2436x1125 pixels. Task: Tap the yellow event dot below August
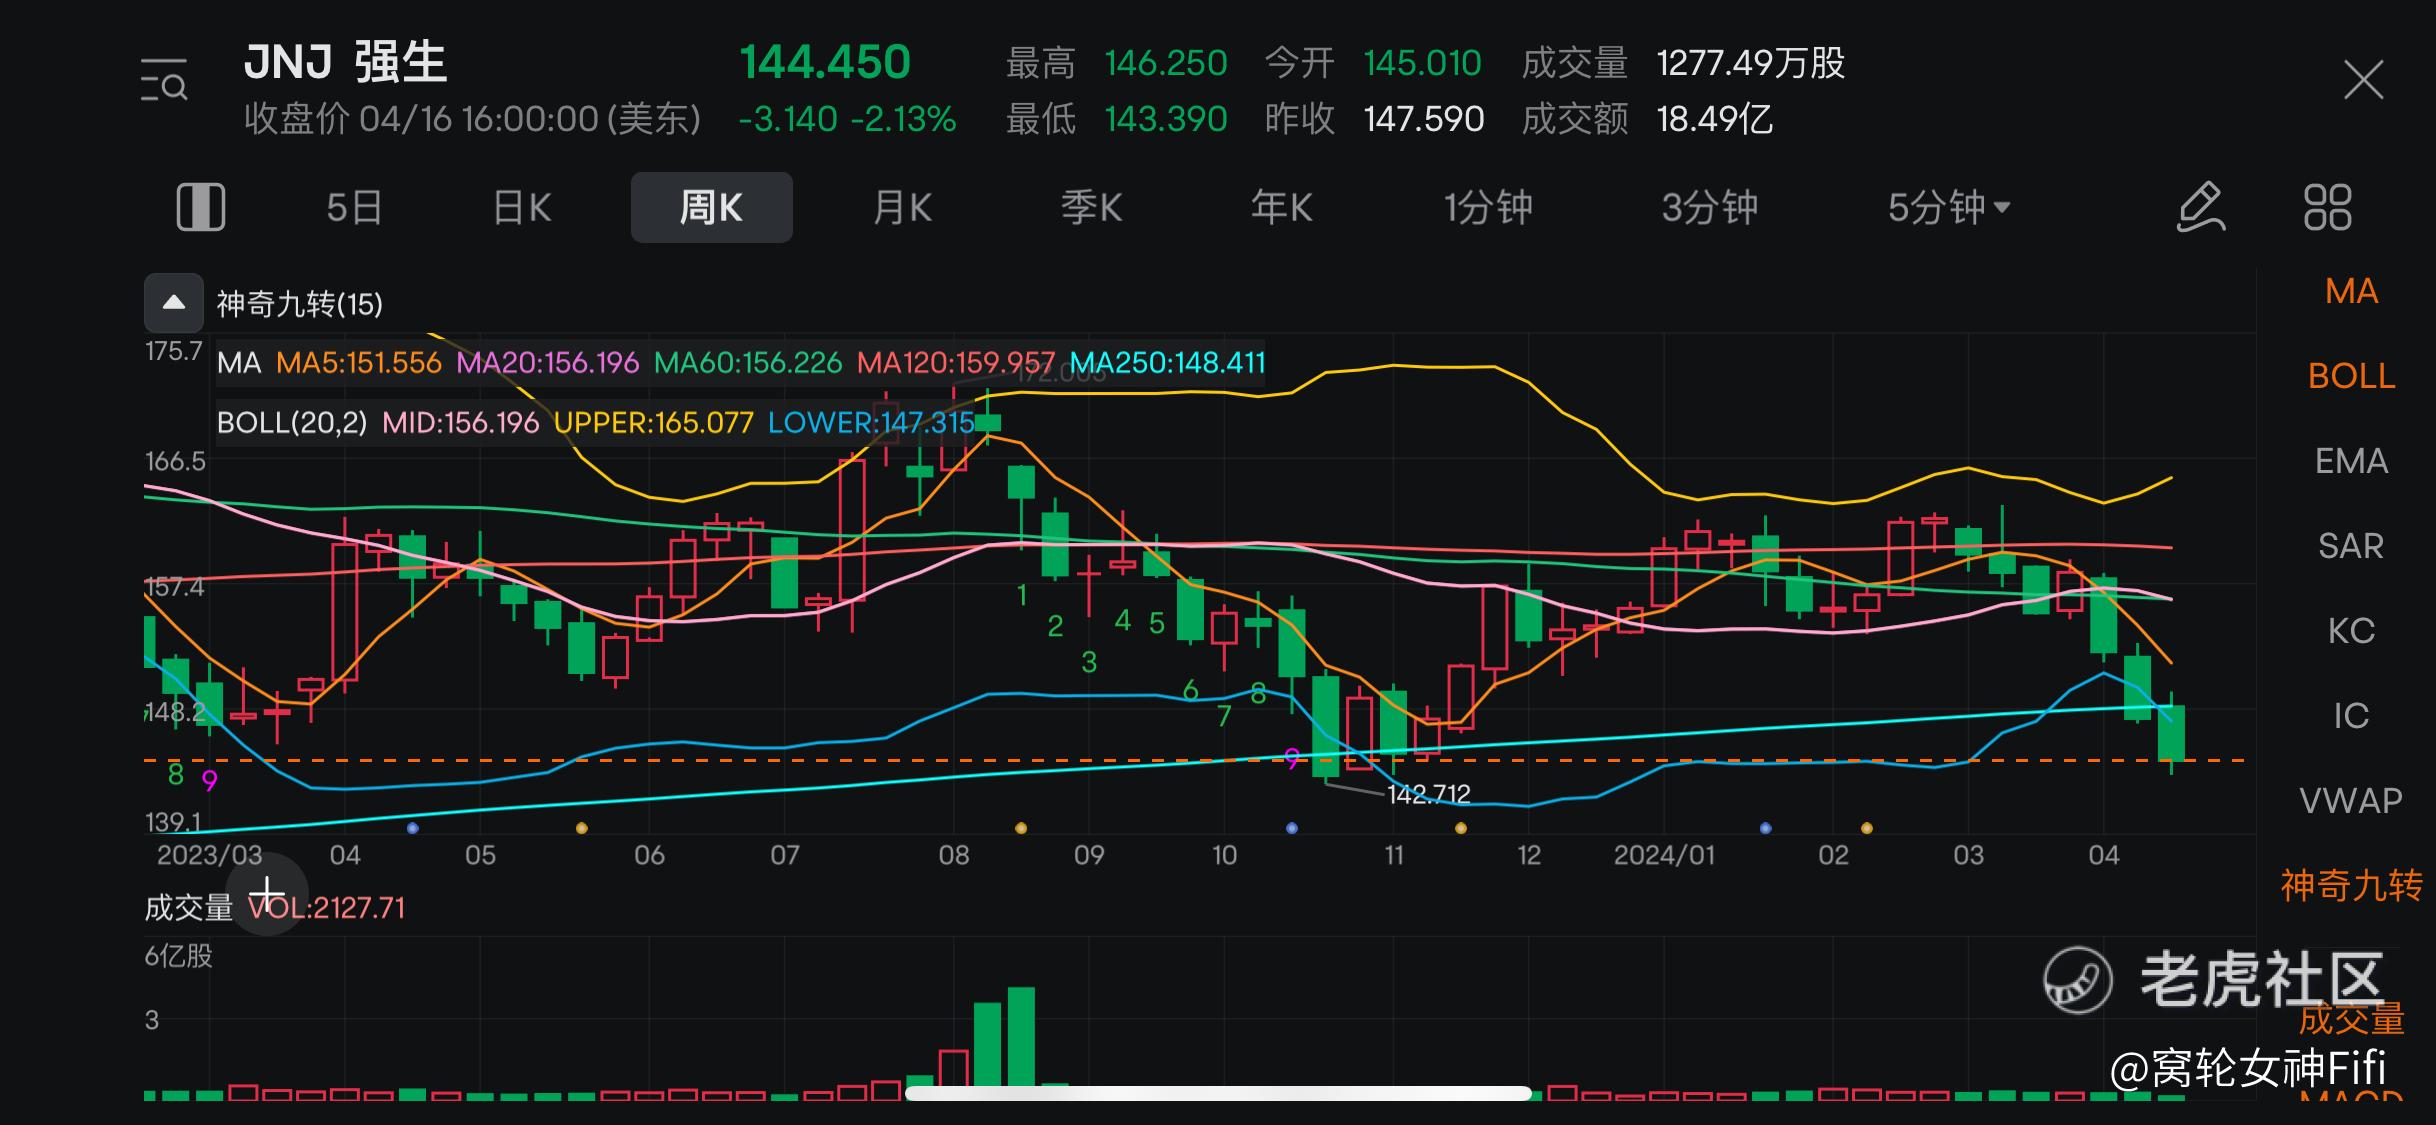[x=1021, y=828]
